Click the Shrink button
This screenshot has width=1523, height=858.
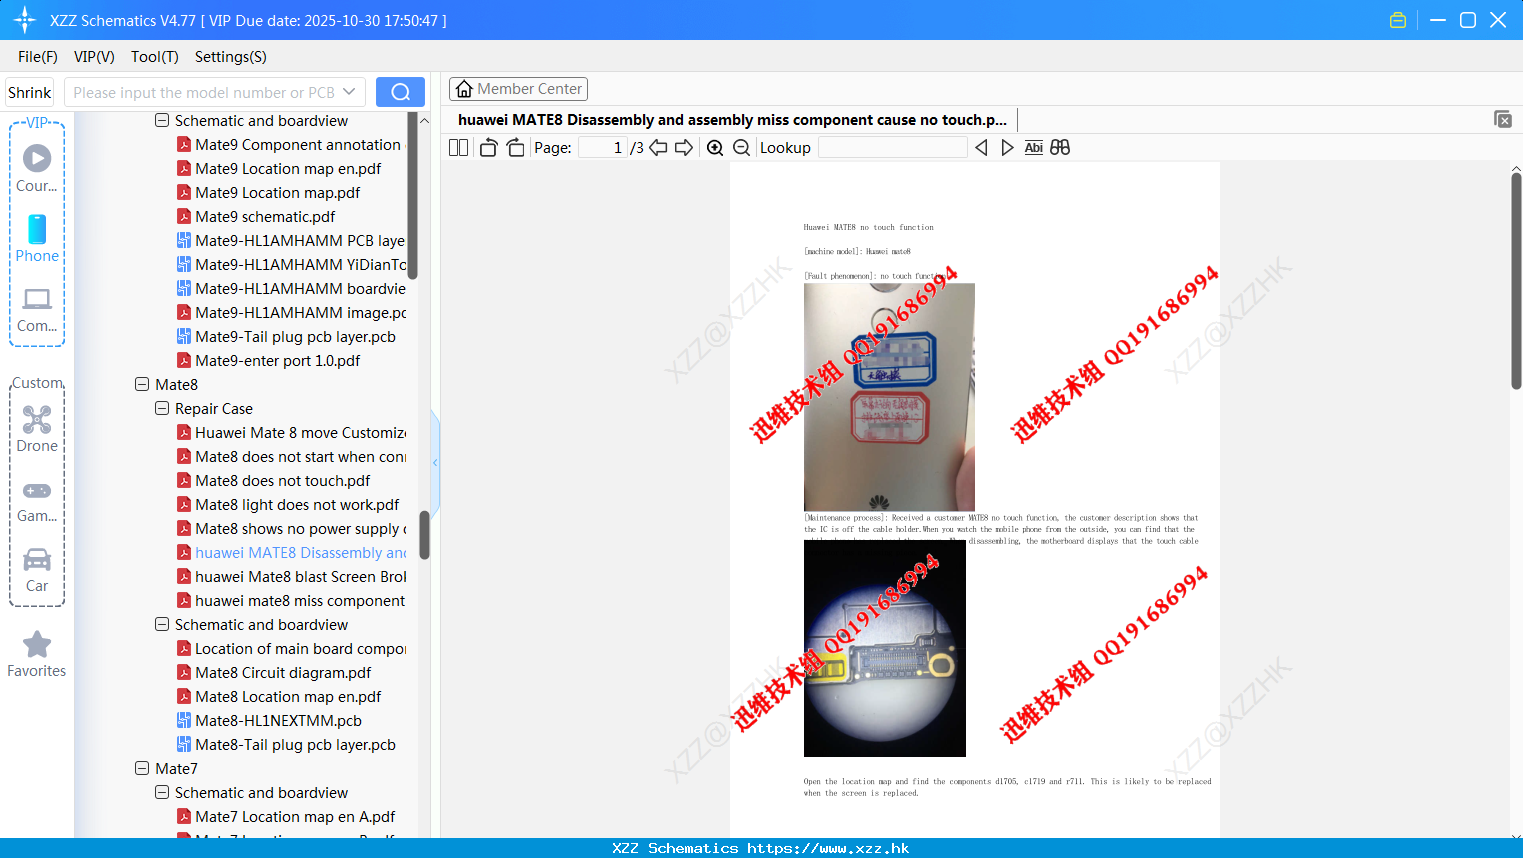click(29, 92)
